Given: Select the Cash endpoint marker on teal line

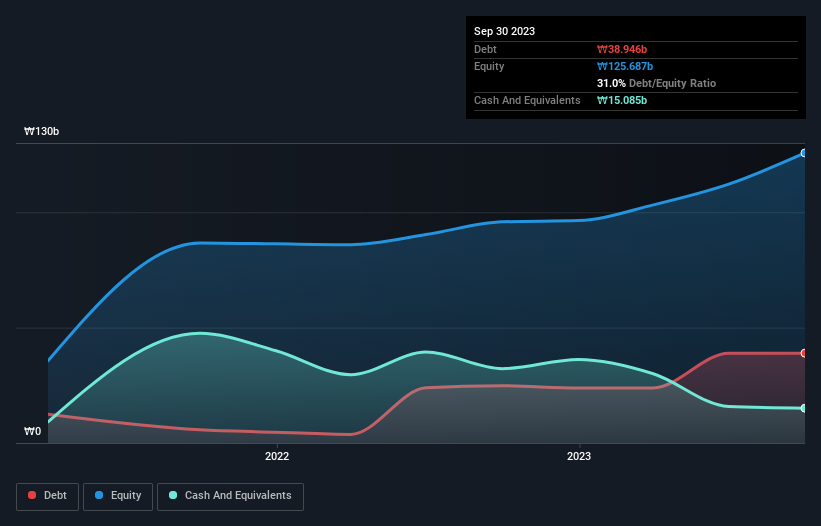Looking at the screenshot, I should click(804, 408).
